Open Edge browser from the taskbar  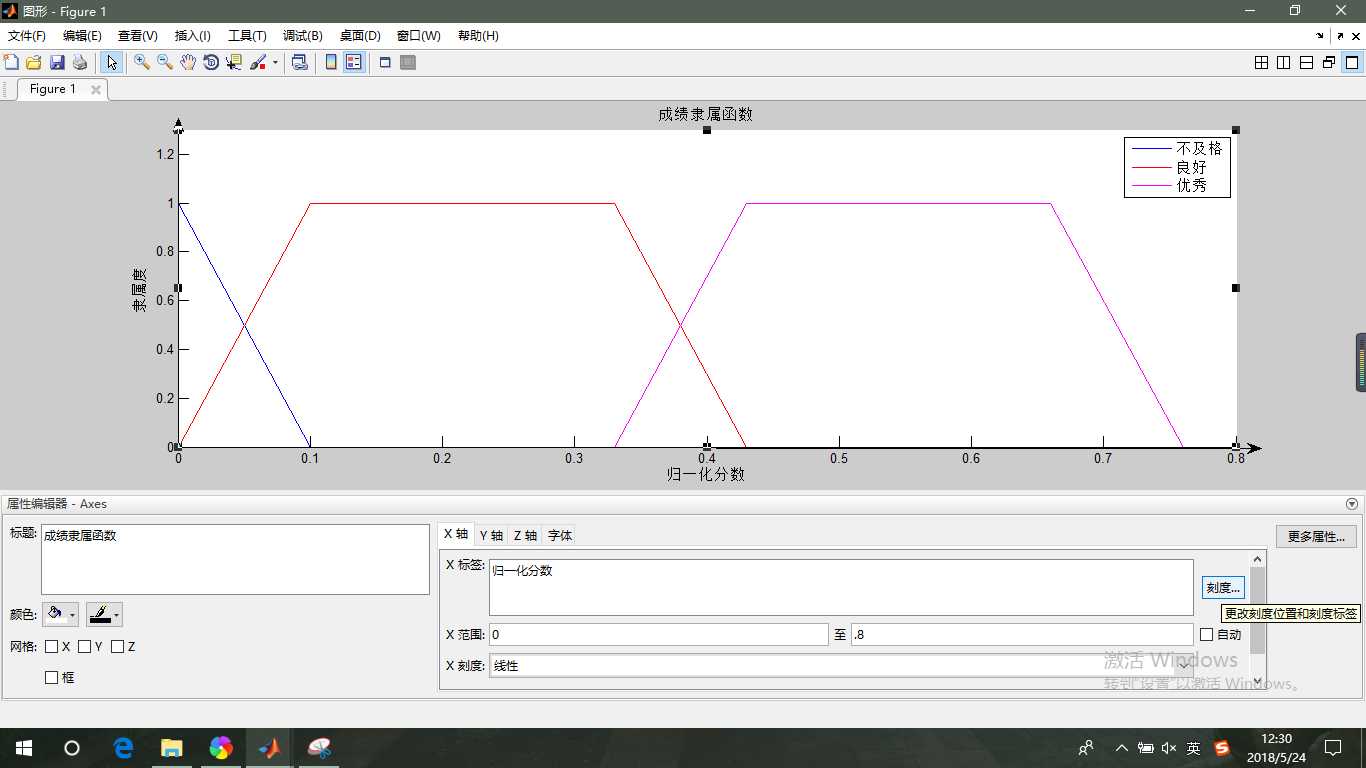coord(123,748)
